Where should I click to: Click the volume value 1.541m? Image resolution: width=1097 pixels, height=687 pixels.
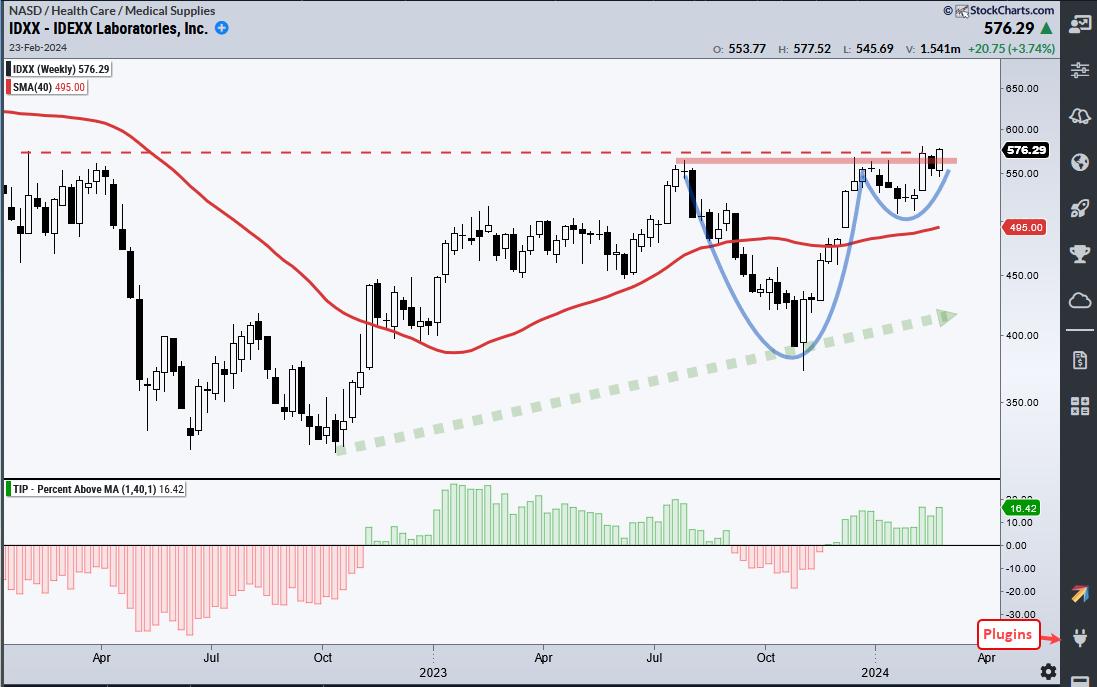pos(940,49)
